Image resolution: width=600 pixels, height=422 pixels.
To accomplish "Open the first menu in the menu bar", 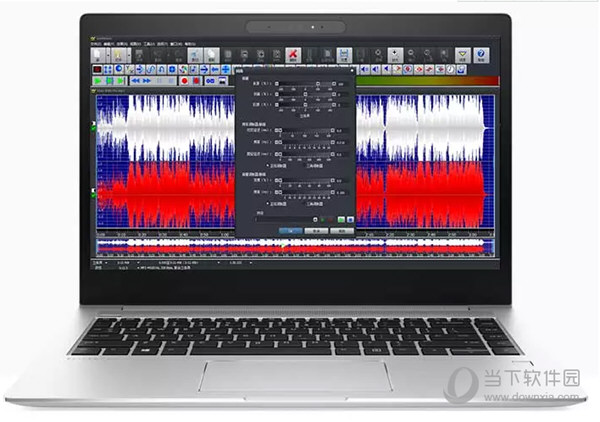I will 96,44.
